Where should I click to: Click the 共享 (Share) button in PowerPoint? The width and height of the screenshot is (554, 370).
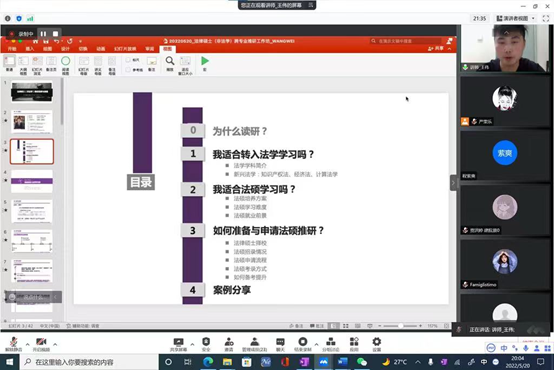click(436, 48)
